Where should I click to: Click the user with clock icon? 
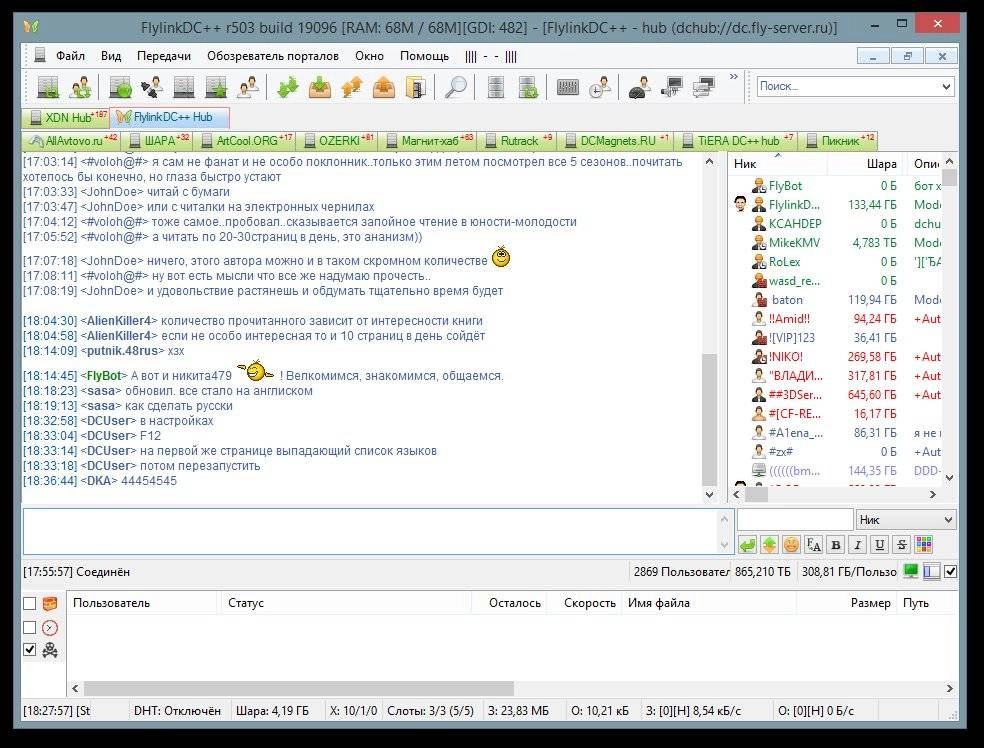[601, 87]
